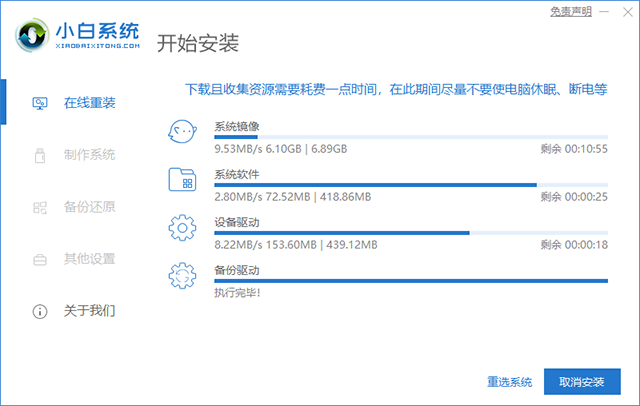Image resolution: width=640 pixels, height=406 pixels.
Task: Click the 系统软件 folder icon
Action: [x=182, y=181]
